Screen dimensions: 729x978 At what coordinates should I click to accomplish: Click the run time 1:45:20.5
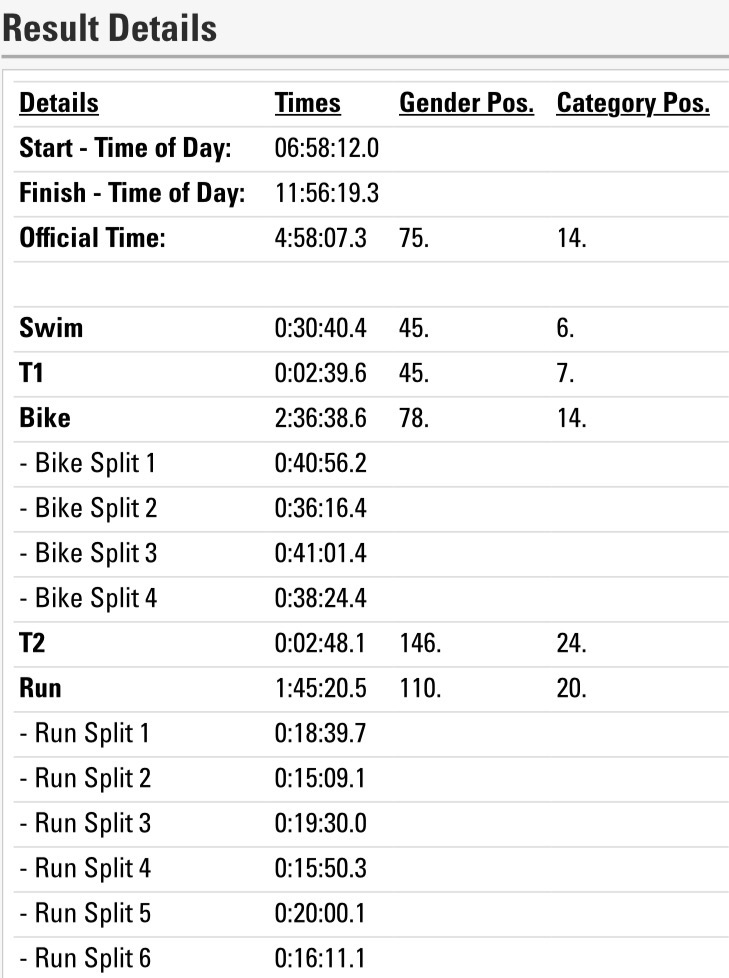coord(320,689)
